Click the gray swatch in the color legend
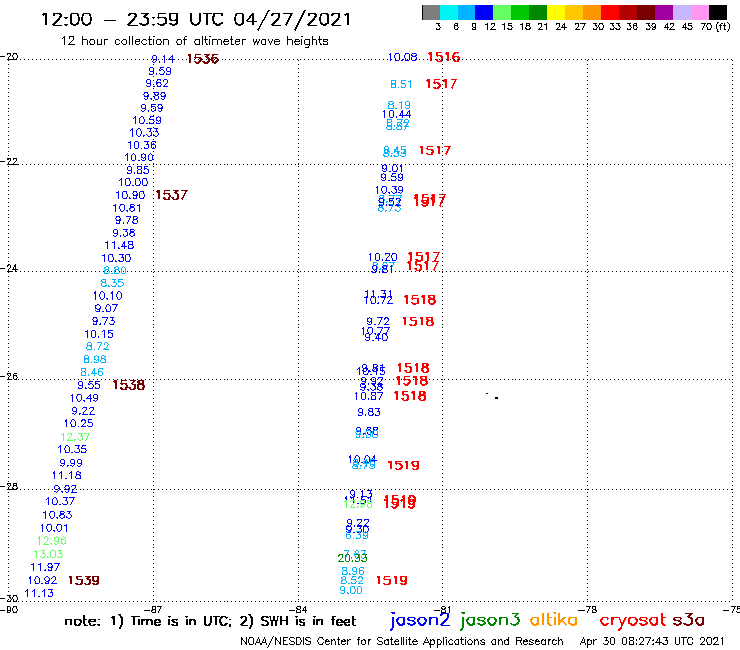The image size is (740, 650). (x=431, y=12)
